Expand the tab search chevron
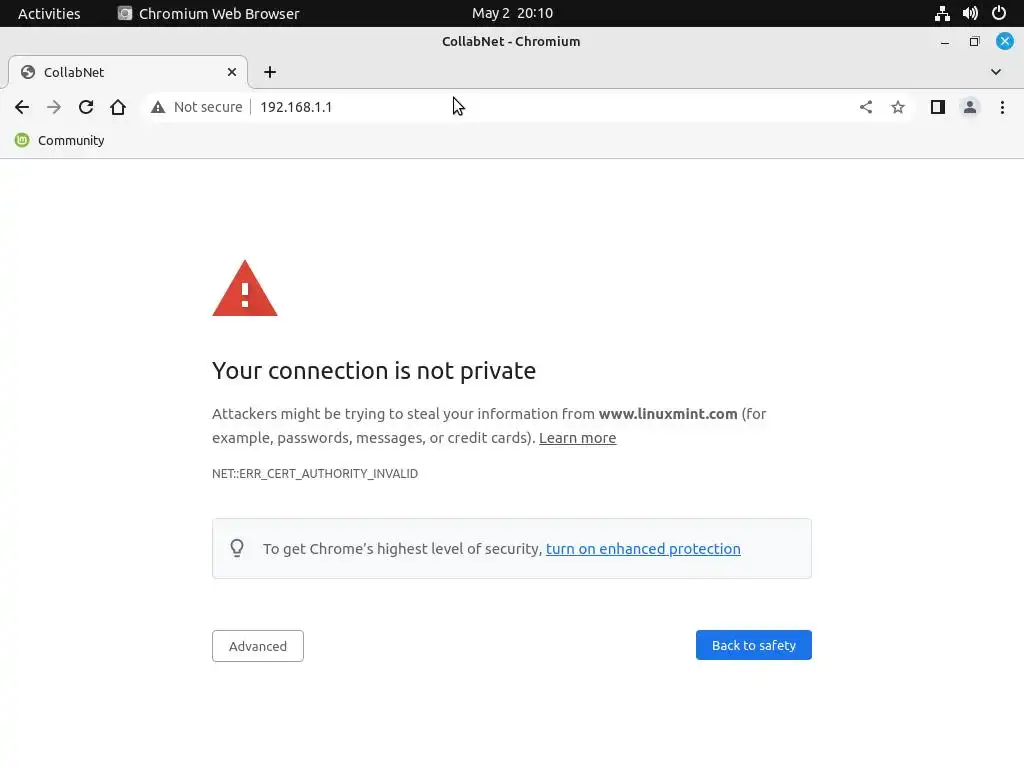The height and width of the screenshot is (768, 1024). click(x=996, y=72)
